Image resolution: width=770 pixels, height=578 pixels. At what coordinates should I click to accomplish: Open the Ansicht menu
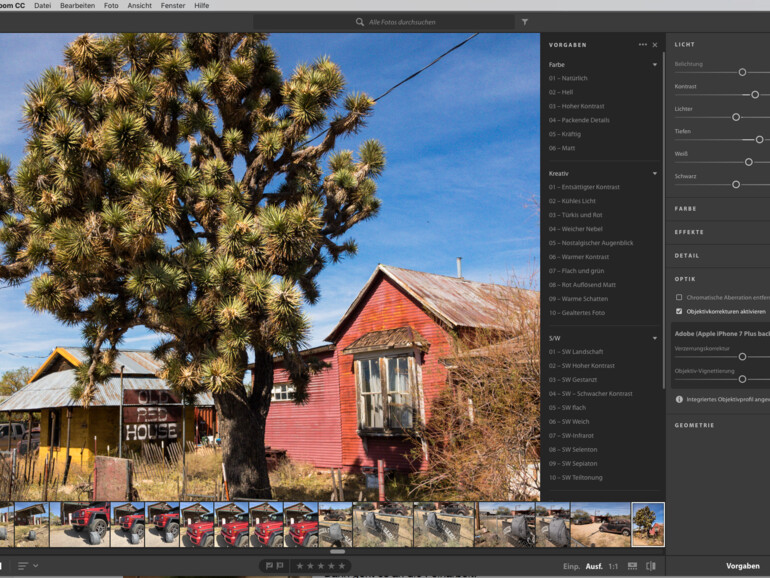(139, 5)
